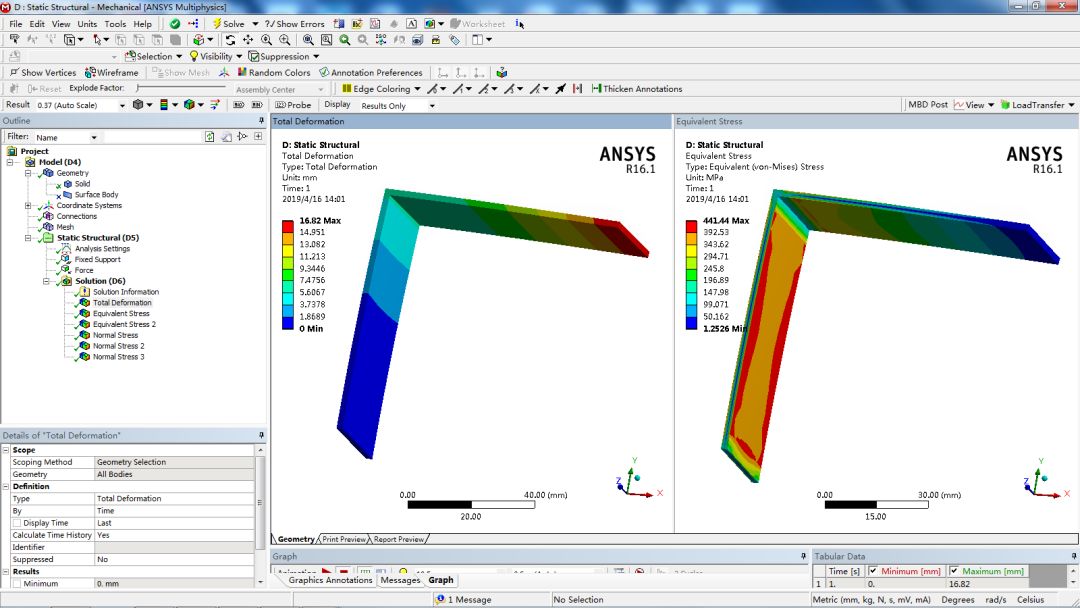Viewport: 1080px width, 608px height.
Task: Toggle the Minimum result checkbox in Details
Action: coord(17,583)
